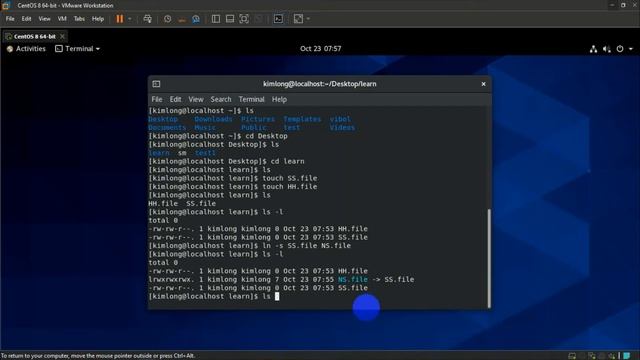Open the Tabs menu in VMware
The height and width of the screenshot is (360, 640).
[79, 19]
